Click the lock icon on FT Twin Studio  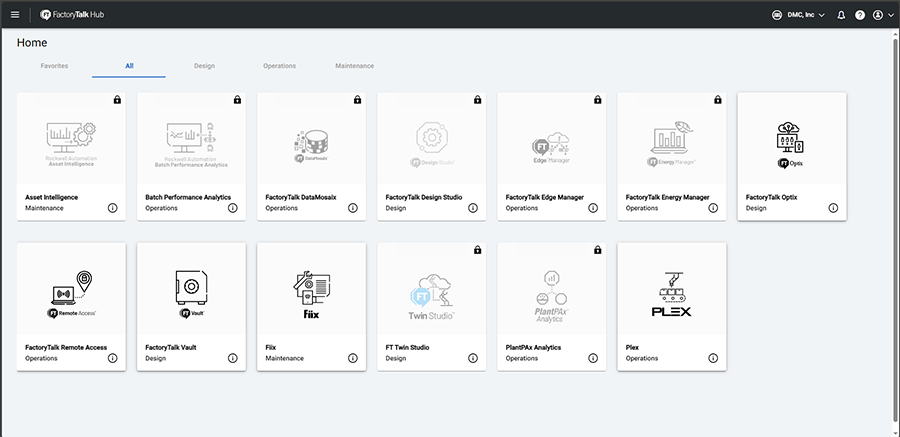click(x=477, y=250)
